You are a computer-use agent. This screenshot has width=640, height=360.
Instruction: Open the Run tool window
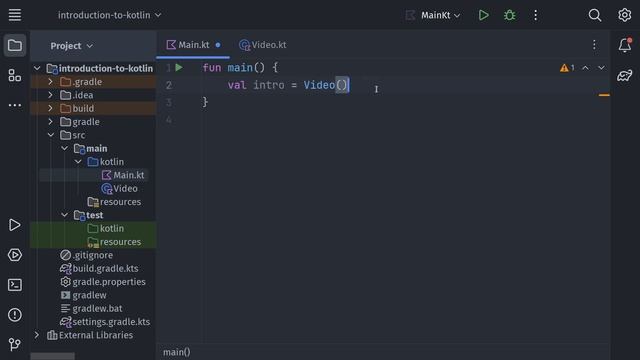point(15,225)
